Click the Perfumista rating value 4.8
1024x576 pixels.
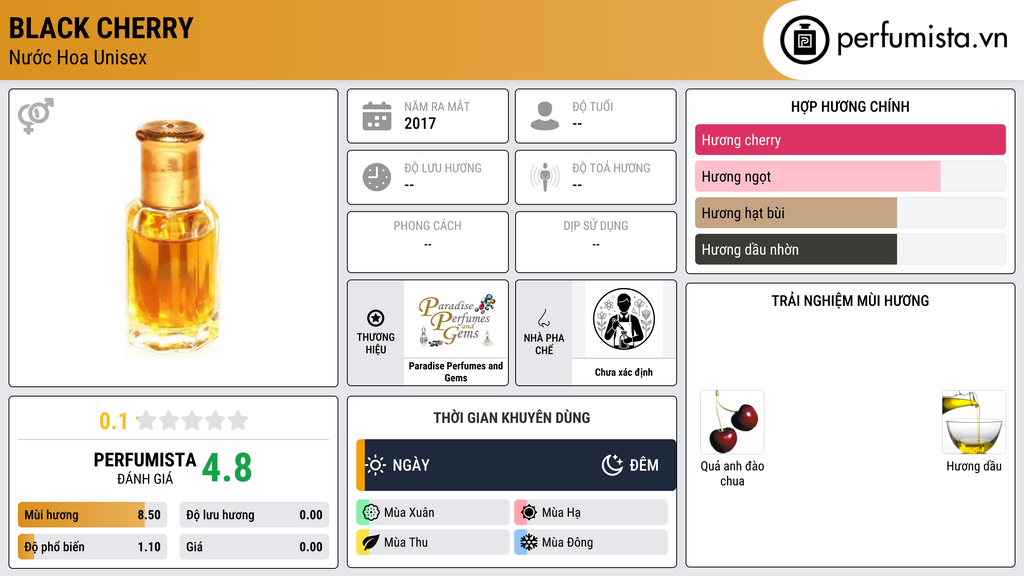[x=227, y=468]
